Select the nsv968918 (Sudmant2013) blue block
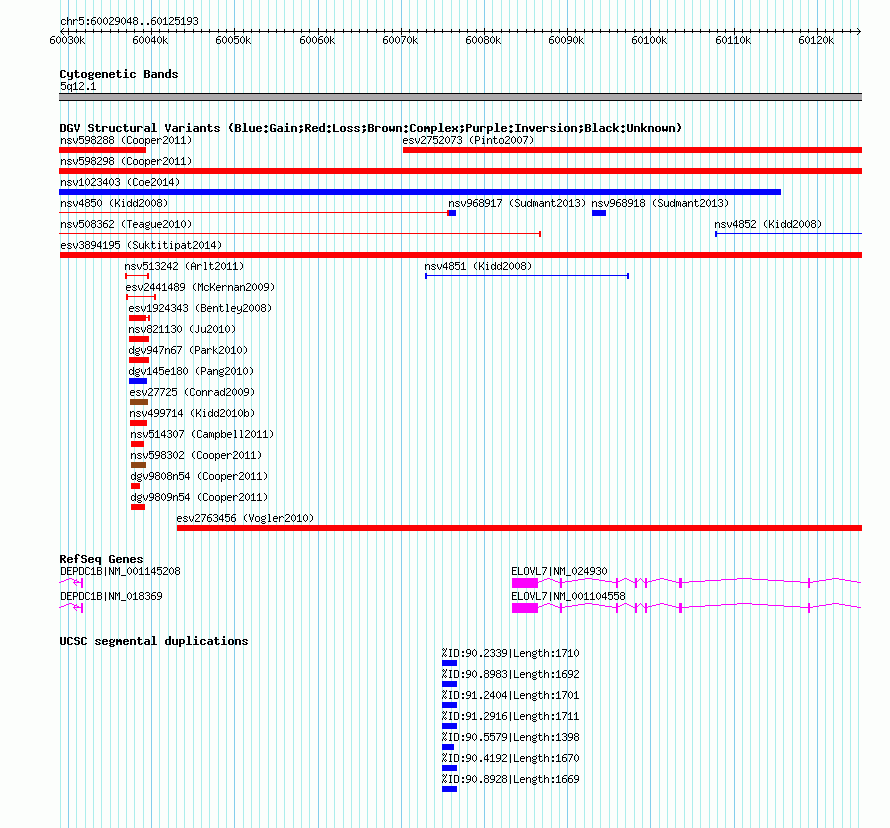The width and height of the screenshot is (890, 828). coord(599,213)
